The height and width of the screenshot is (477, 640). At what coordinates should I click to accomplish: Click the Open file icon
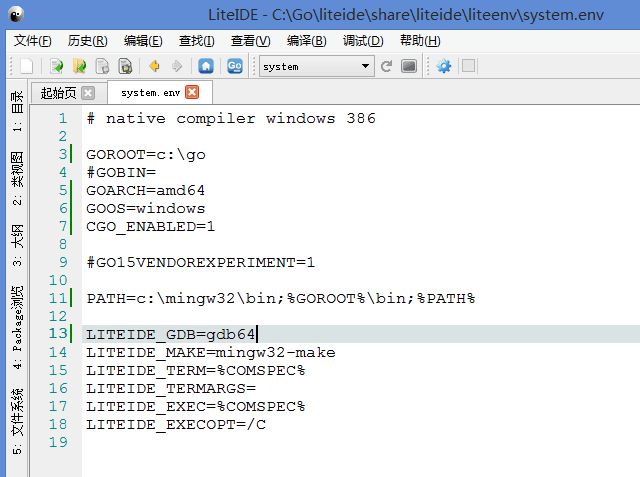point(56,66)
